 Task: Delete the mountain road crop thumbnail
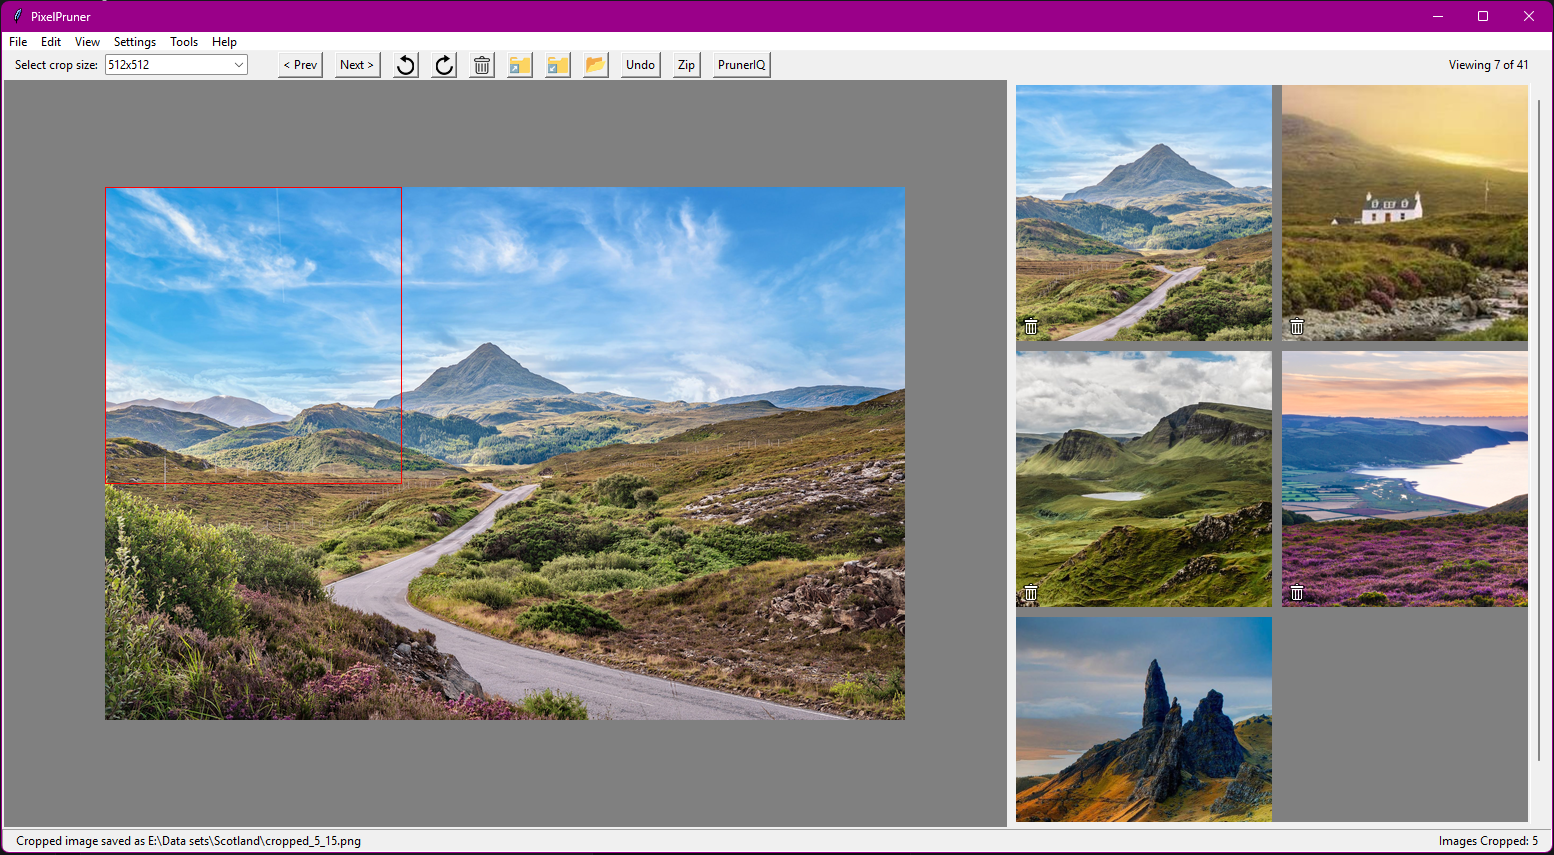pyautogui.click(x=1031, y=327)
